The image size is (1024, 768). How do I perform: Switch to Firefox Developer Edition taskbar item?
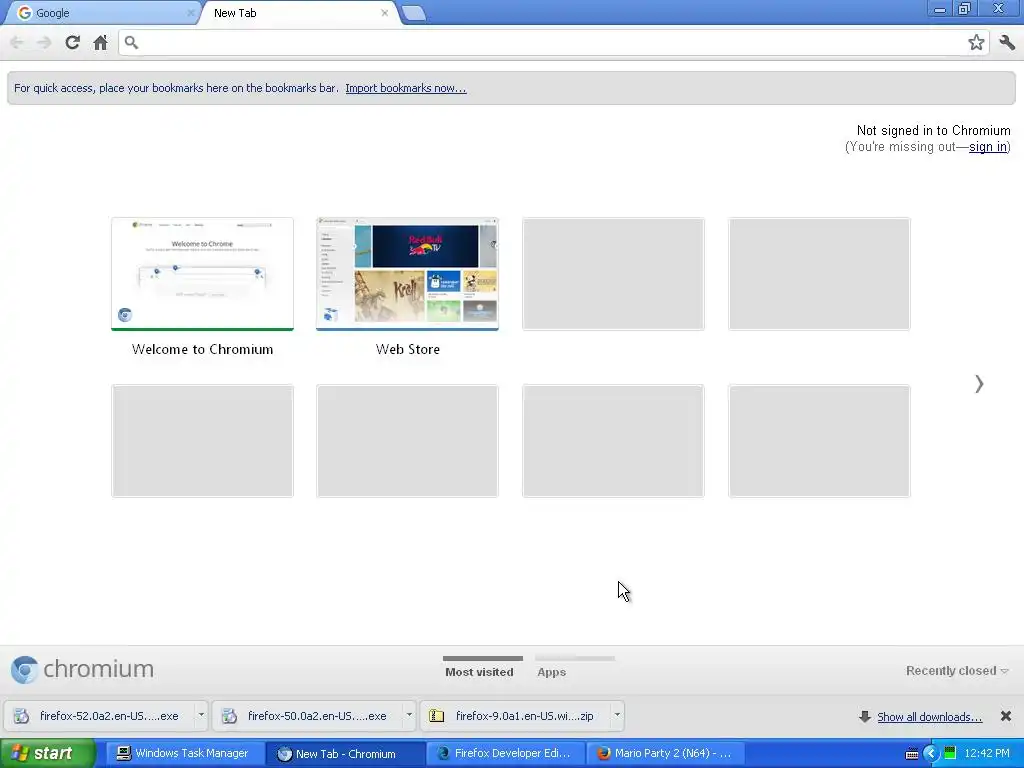[x=505, y=754]
